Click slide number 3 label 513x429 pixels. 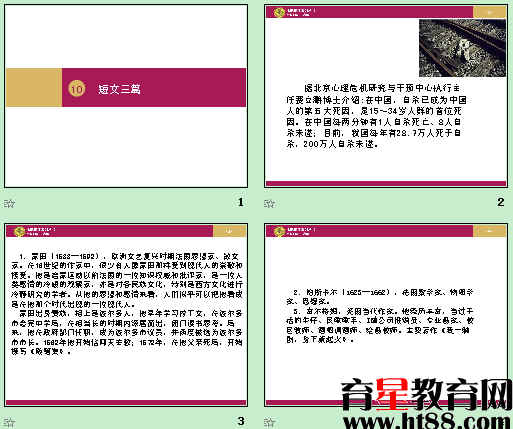click(x=241, y=421)
